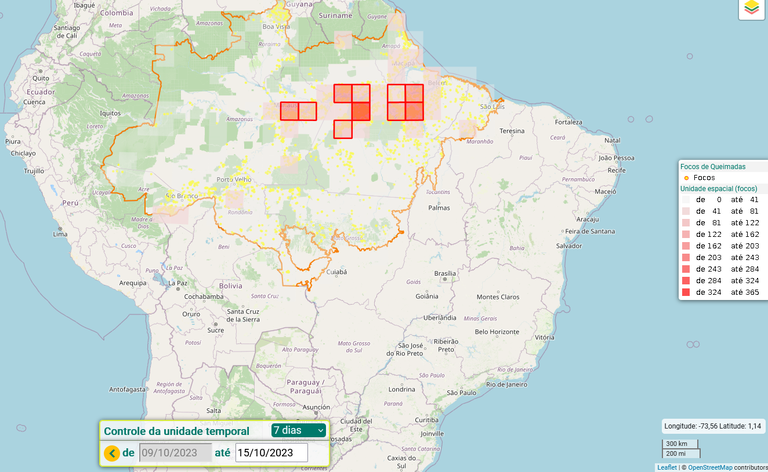
Task: Click the Unidade espacial (focos) legend header
Action: click(718, 188)
